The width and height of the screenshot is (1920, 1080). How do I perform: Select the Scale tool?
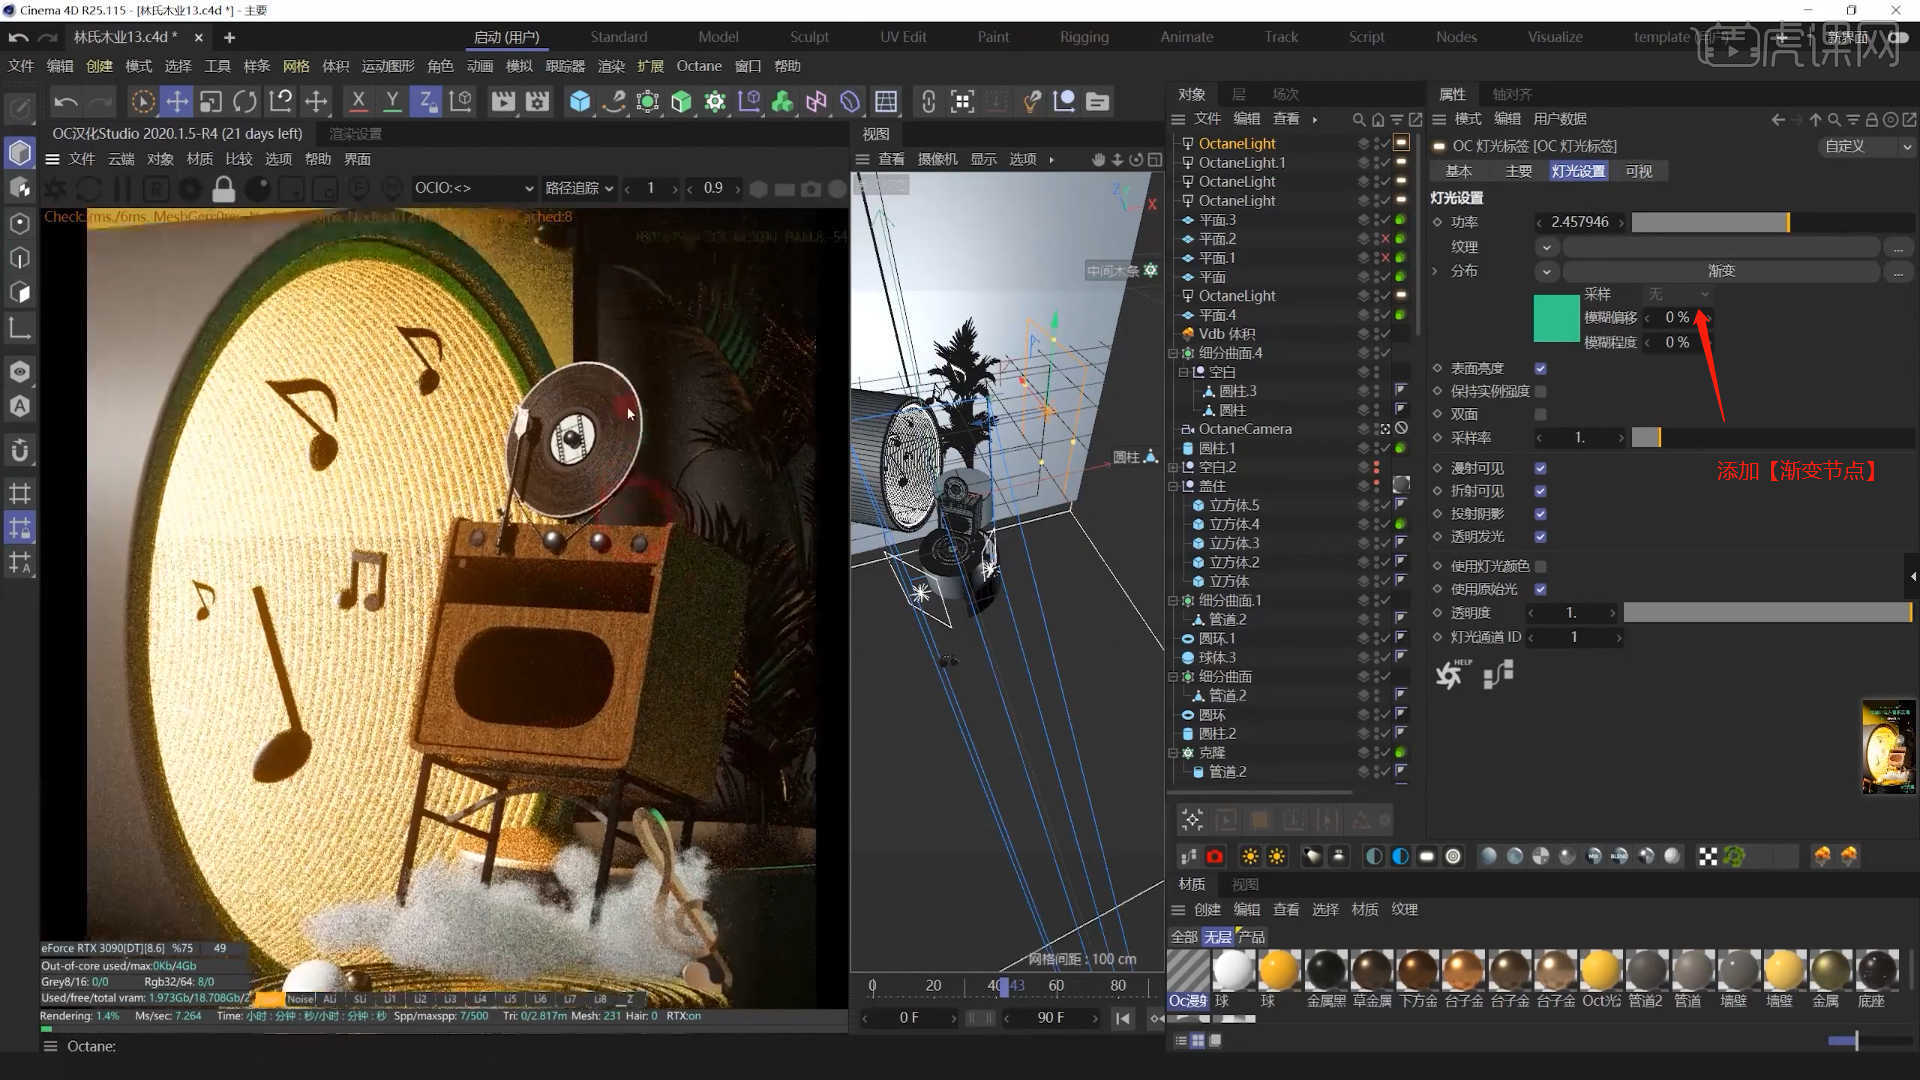pyautogui.click(x=210, y=101)
